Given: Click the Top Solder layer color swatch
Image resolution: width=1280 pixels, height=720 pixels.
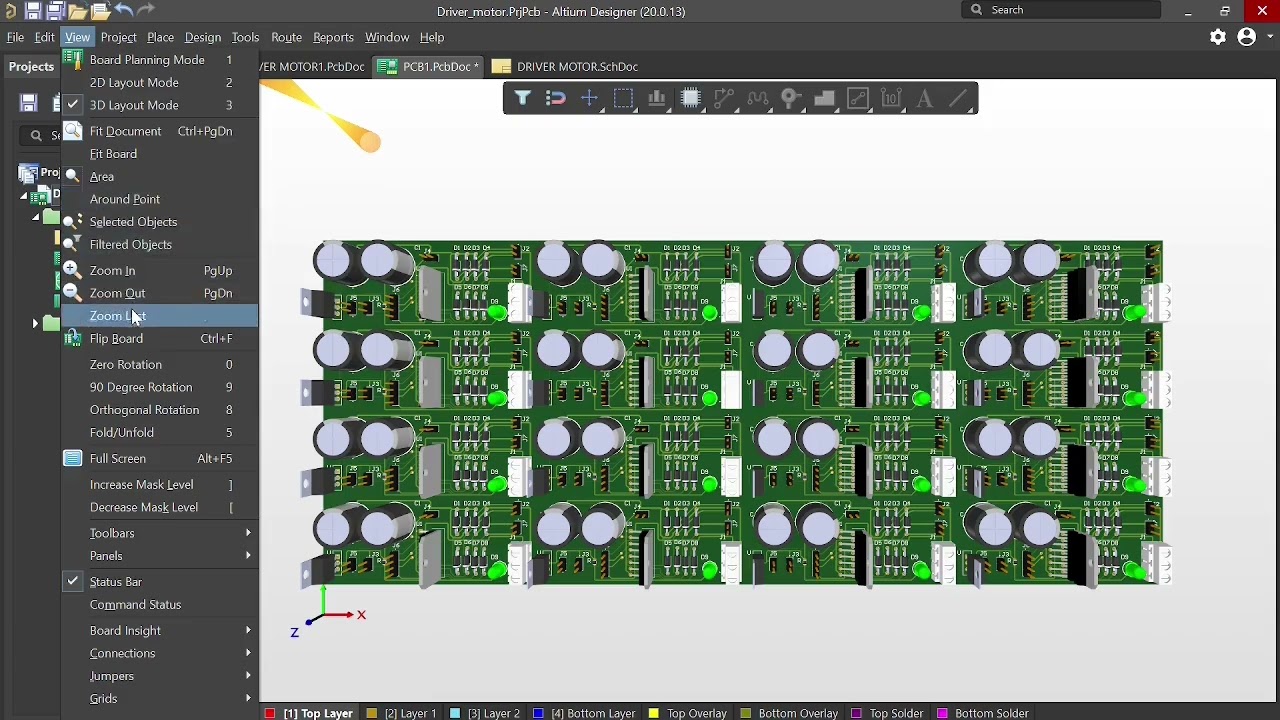Looking at the screenshot, I should pos(856,713).
